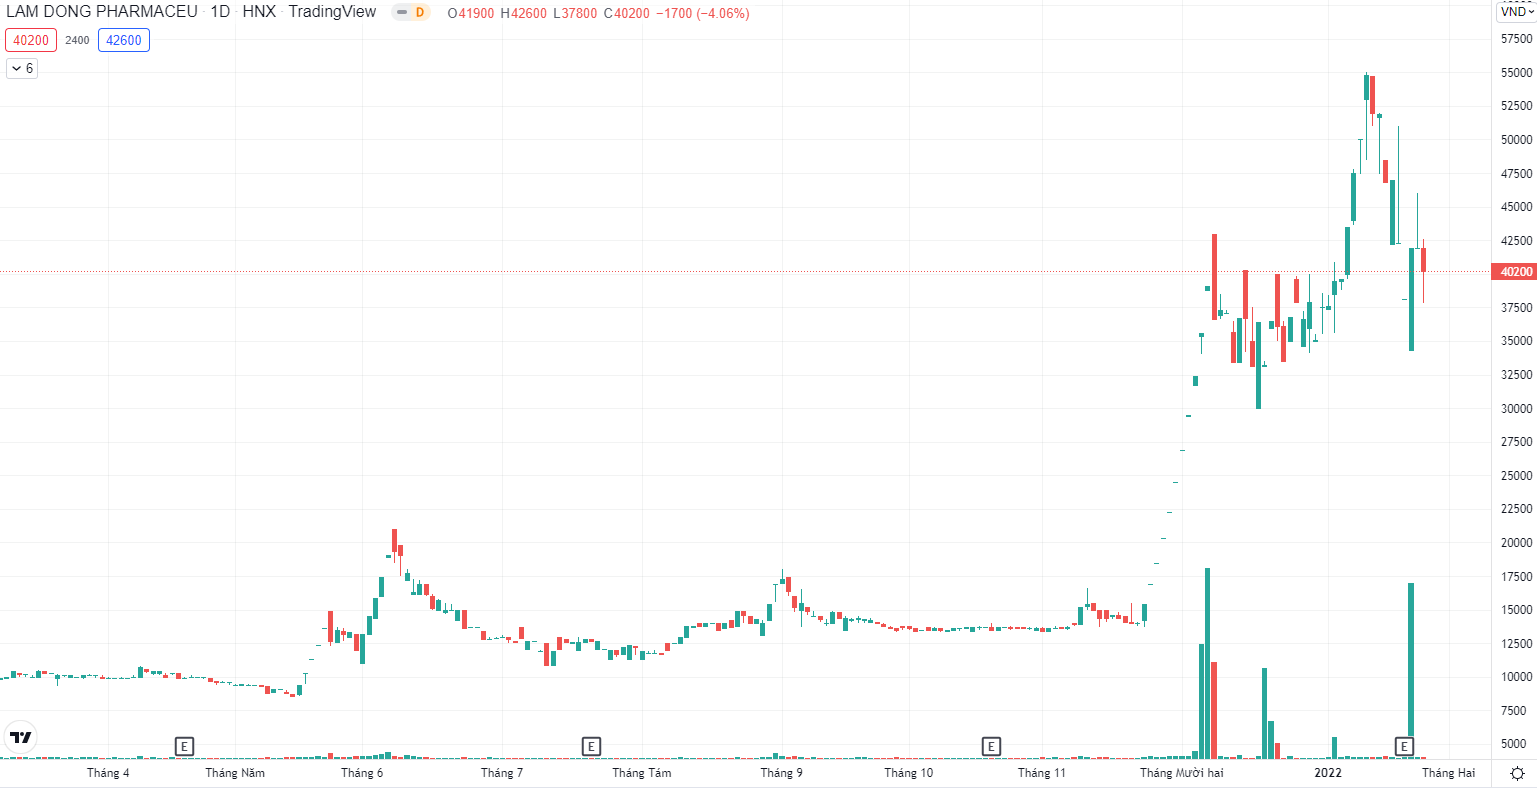Image resolution: width=1537 pixels, height=789 pixels.
Task: Click the tallest green volume bar in December
Action: tap(1208, 663)
